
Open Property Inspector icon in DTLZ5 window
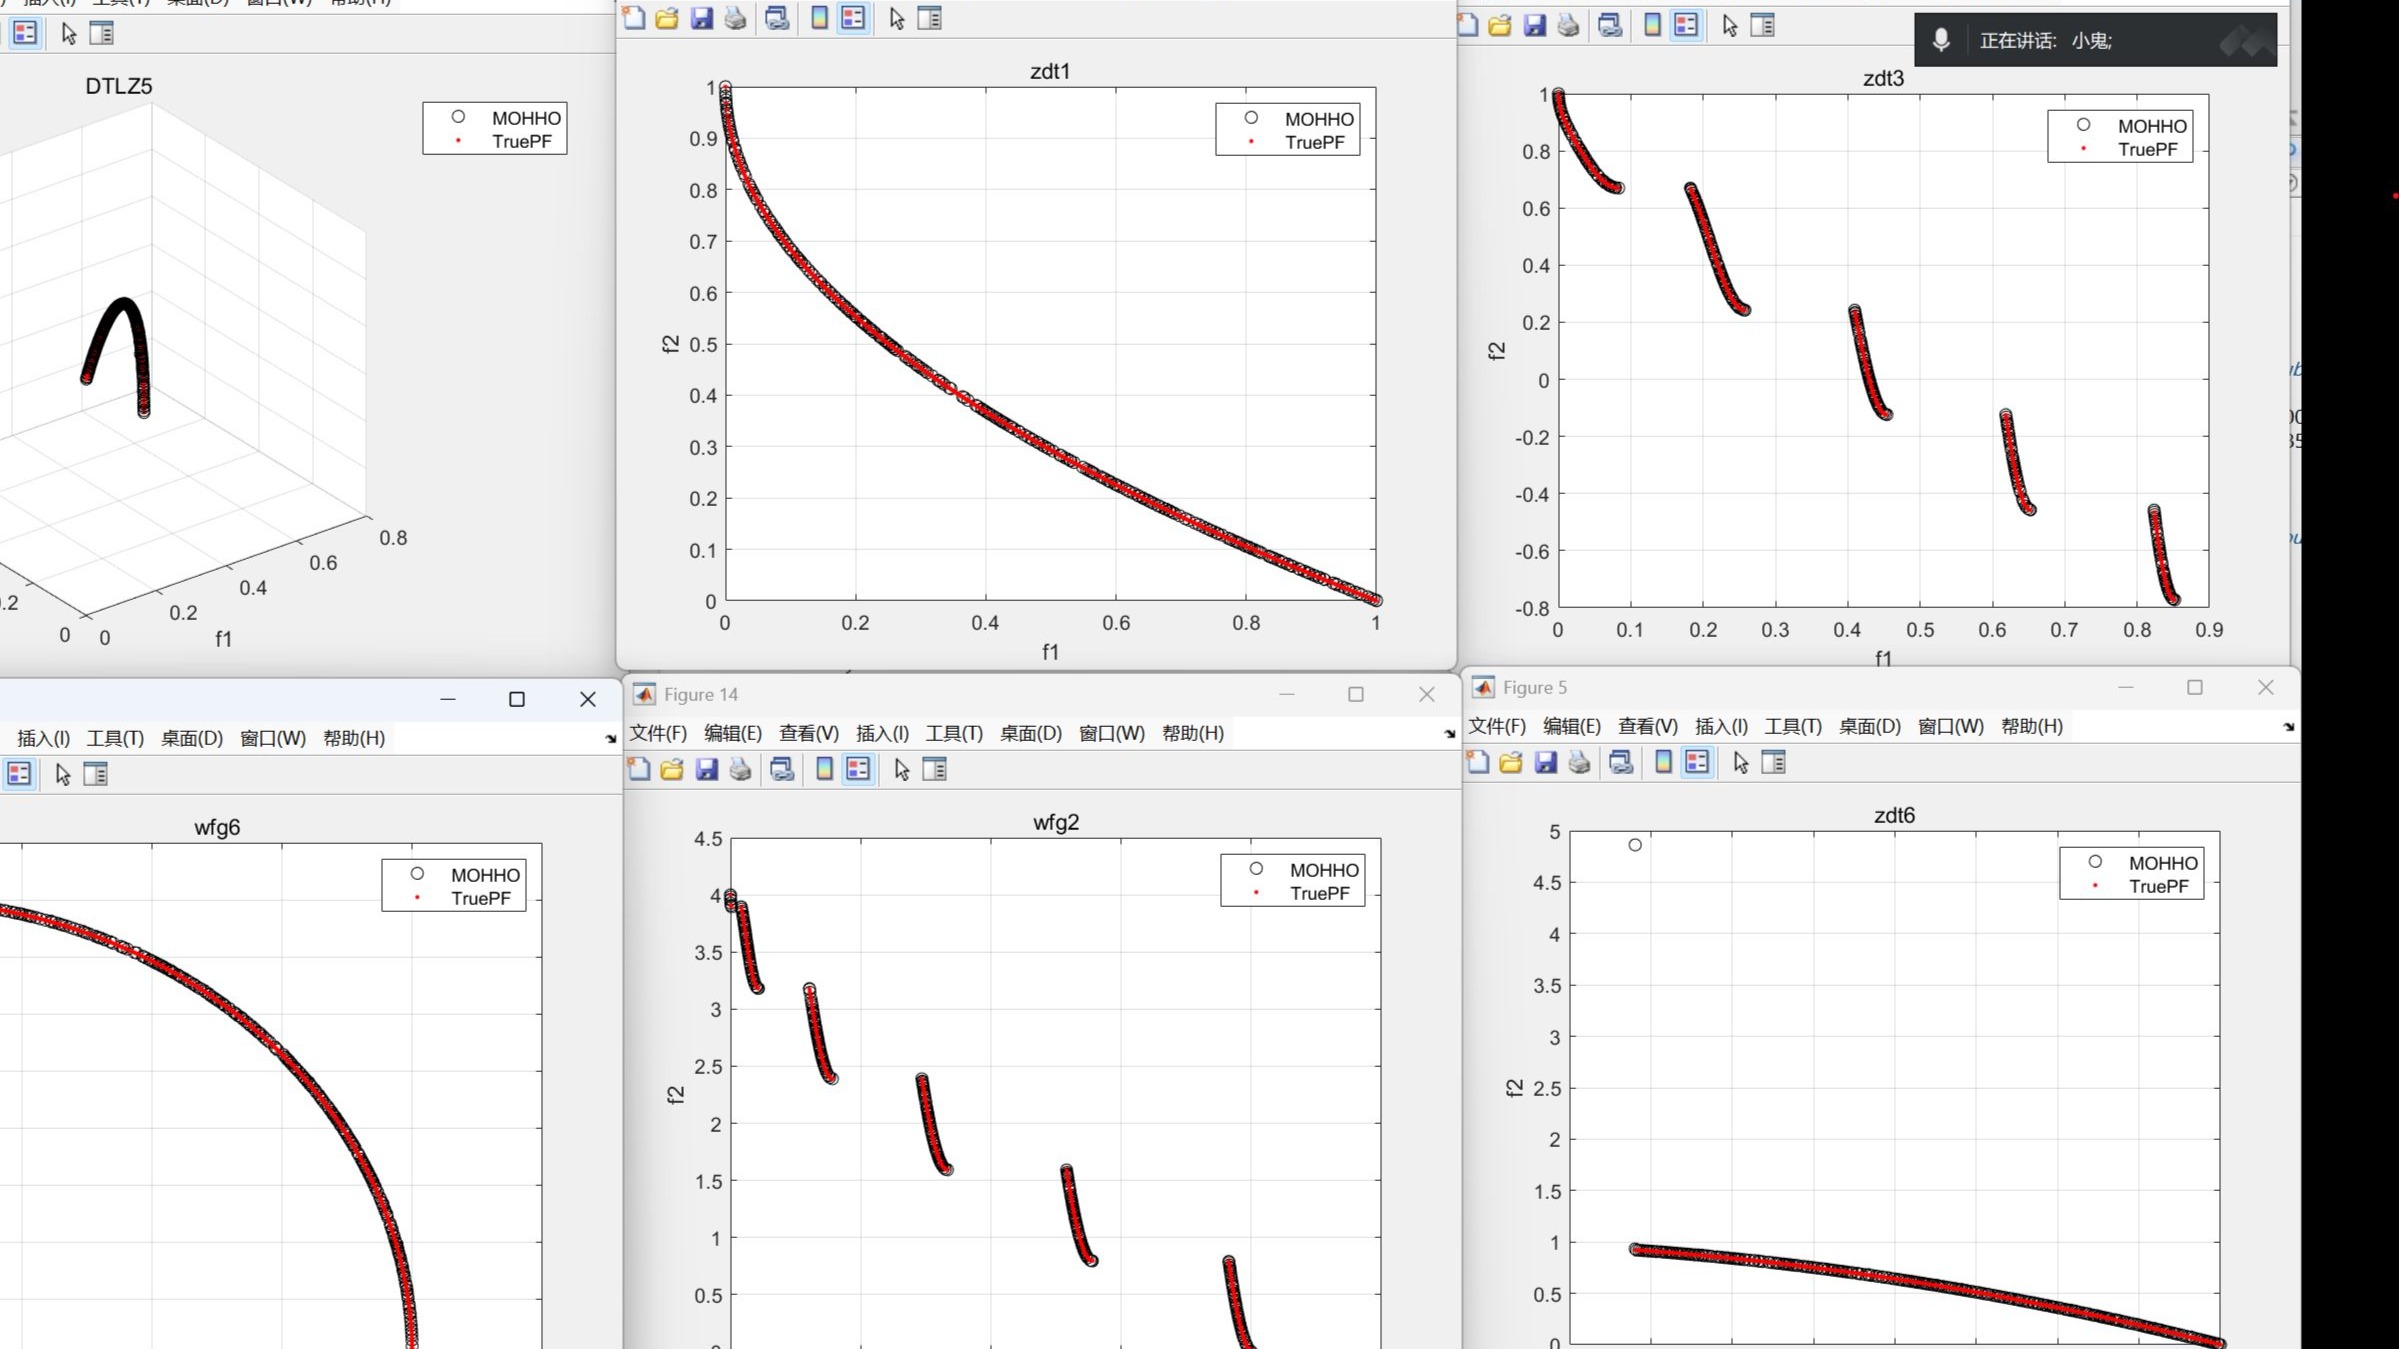[101, 33]
